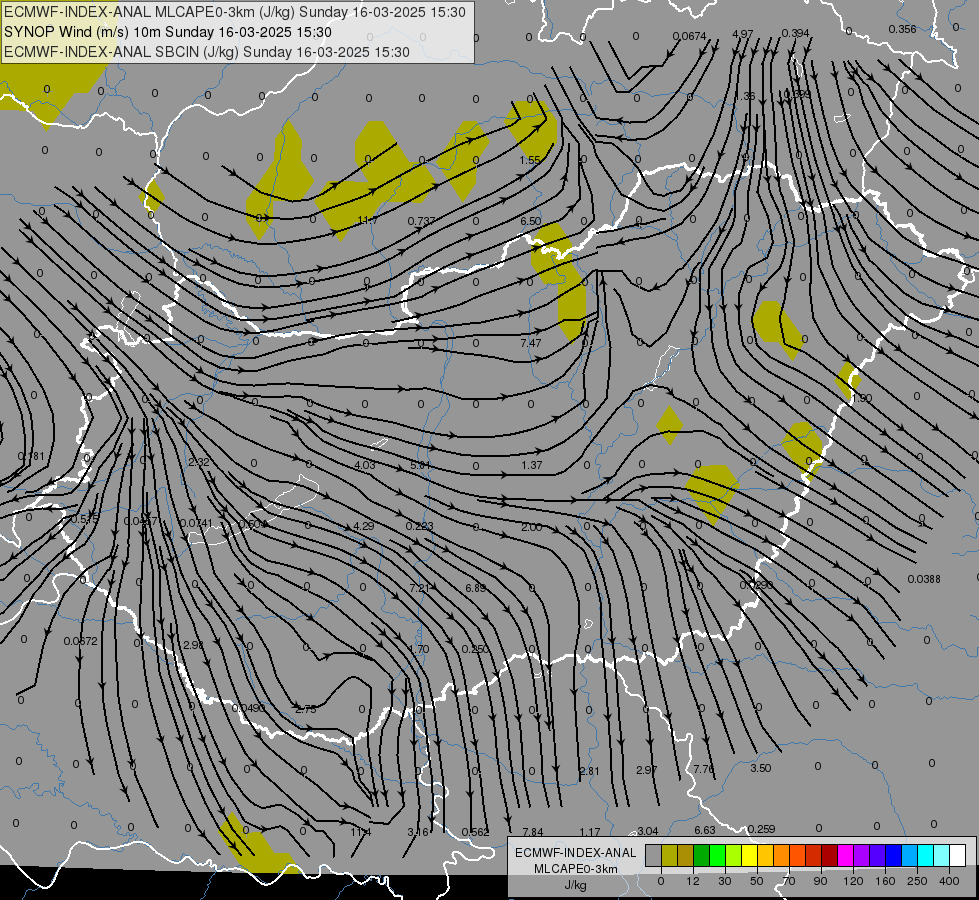Click the legend tick value 400
The width and height of the screenshot is (979, 900).
point(949,881)
